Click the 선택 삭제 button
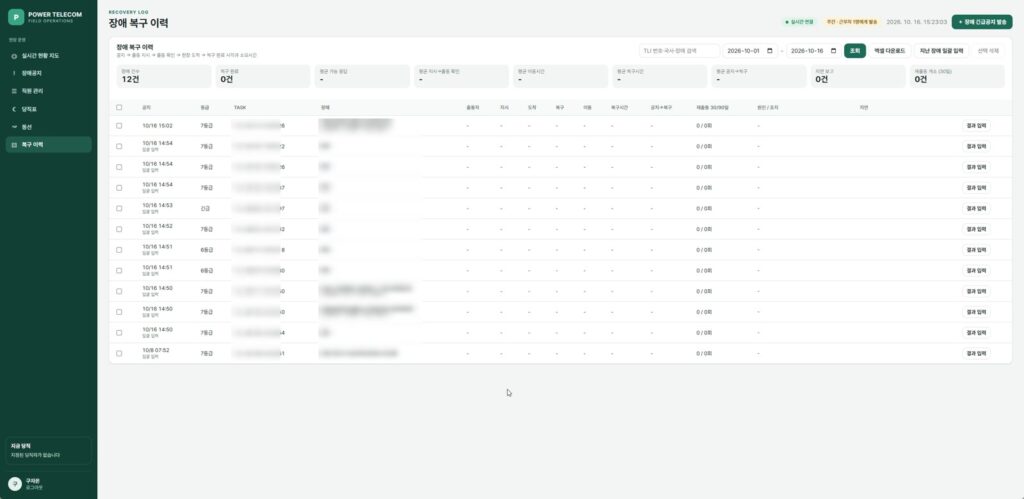The width and height of the screenshot is (1024, 499). (x=988, y=51)
